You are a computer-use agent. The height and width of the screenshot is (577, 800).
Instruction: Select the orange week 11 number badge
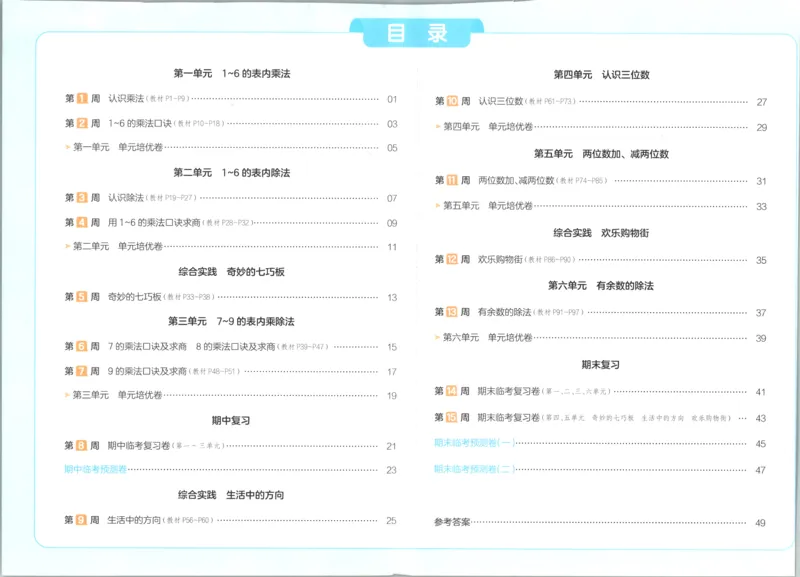(x=452, y=180)
